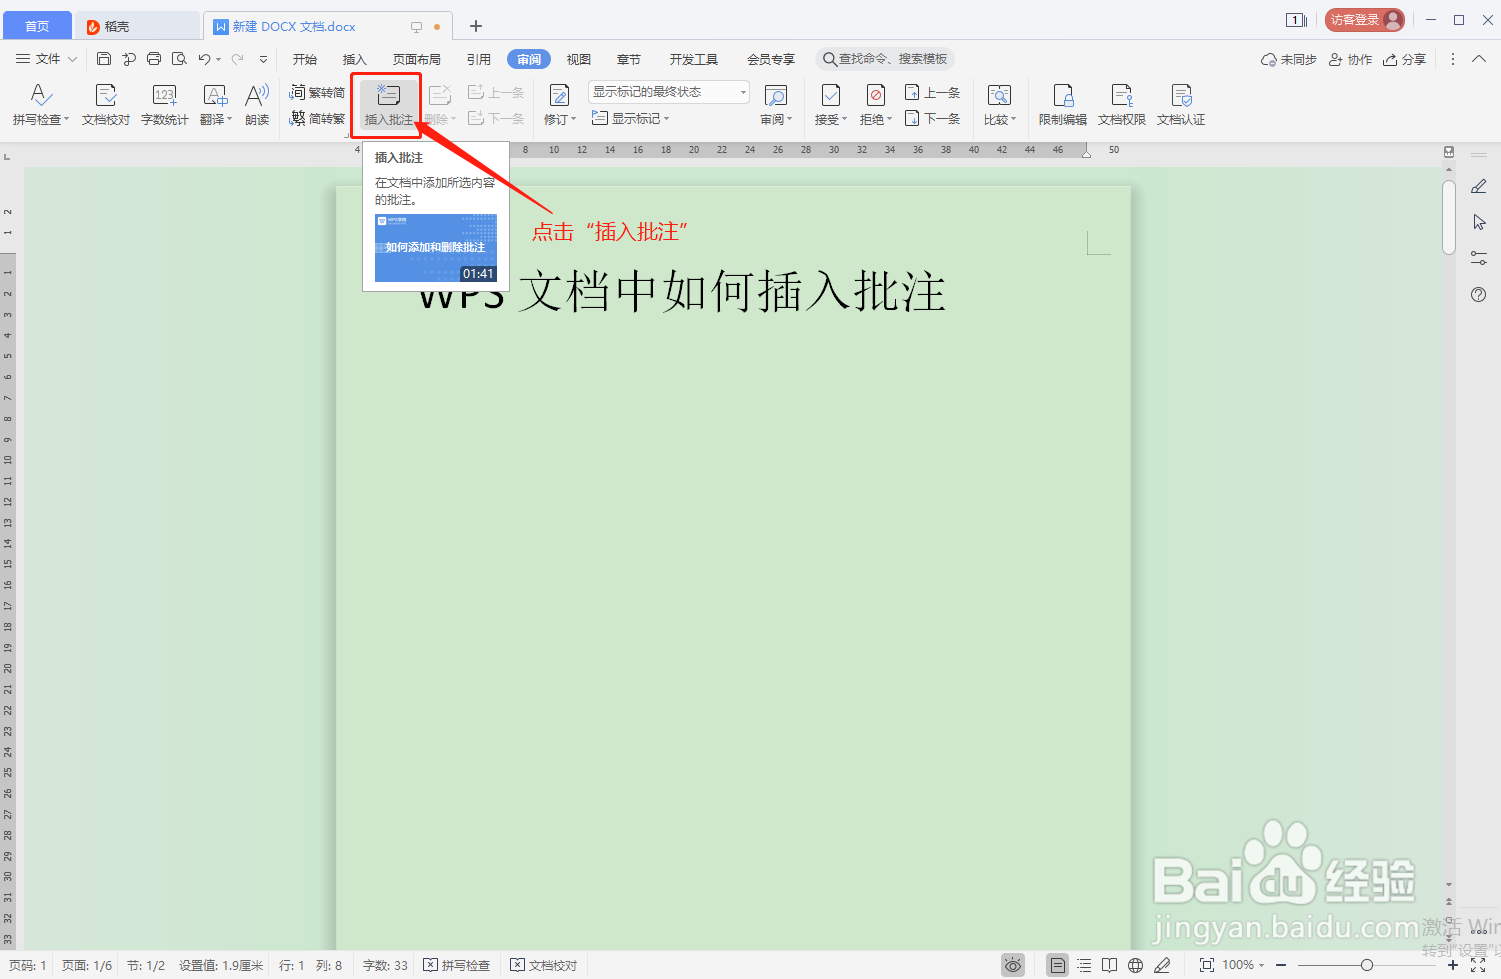Open a new tab with the plus button

pyautogui.click(x=476, y=26)
